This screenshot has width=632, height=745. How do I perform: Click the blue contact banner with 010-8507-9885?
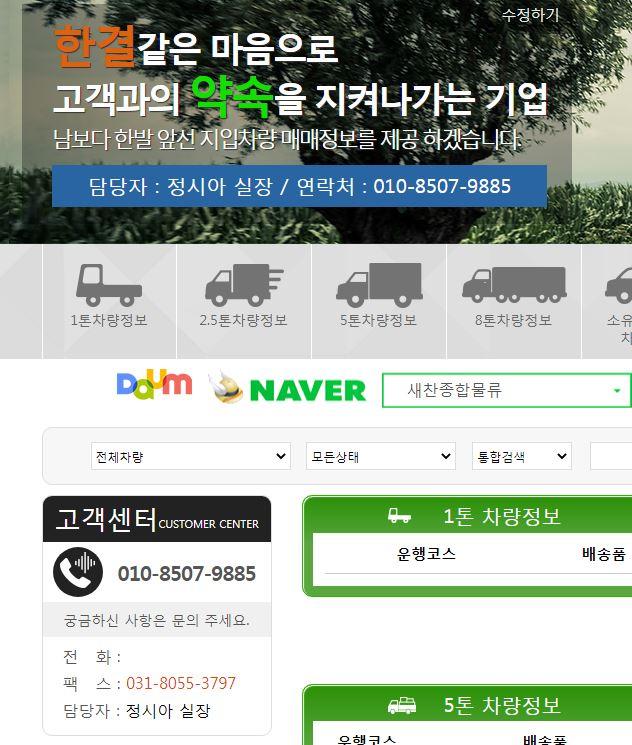299,186
